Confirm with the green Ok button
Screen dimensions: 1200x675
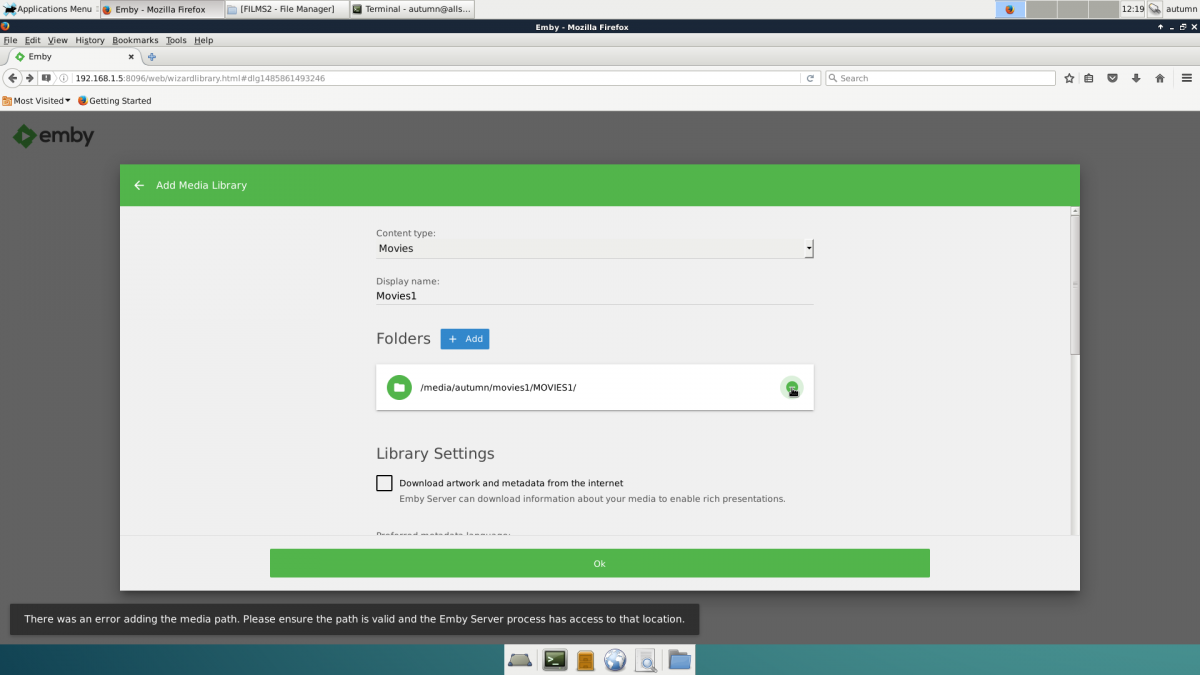coord(600,563)
